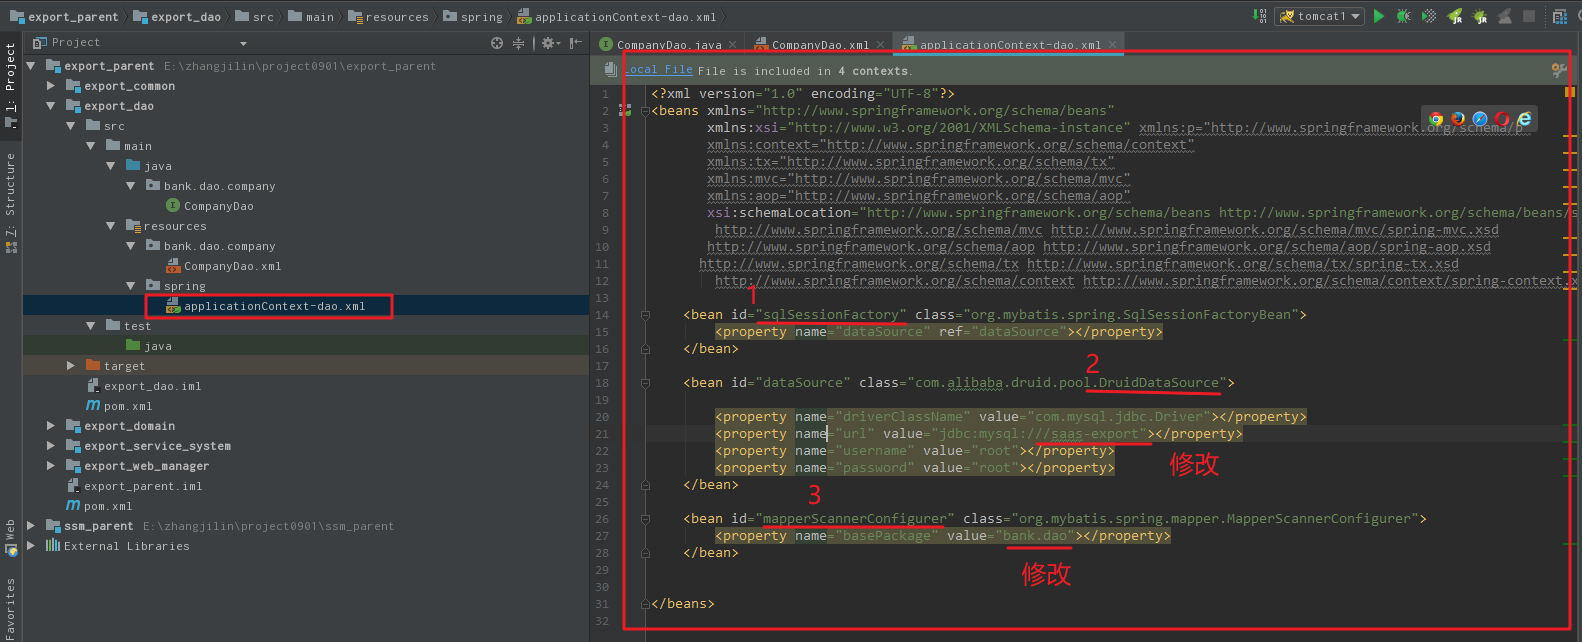Toggle fold marker at closing bean line 28
1582x642 pixels.
pos(645,553)
